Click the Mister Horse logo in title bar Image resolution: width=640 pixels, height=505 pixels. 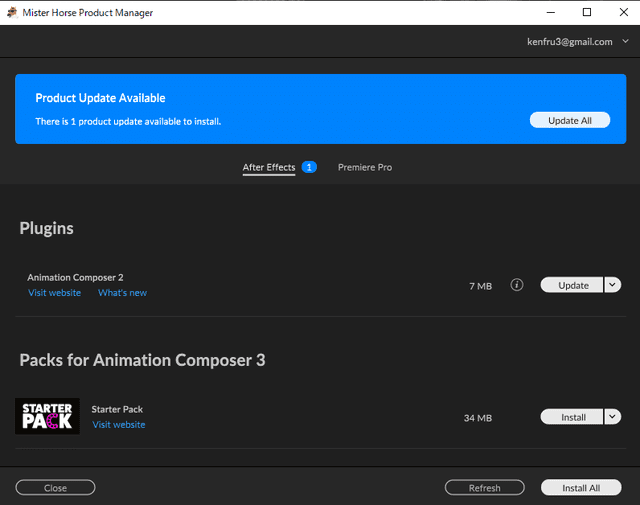pos(12,13)
